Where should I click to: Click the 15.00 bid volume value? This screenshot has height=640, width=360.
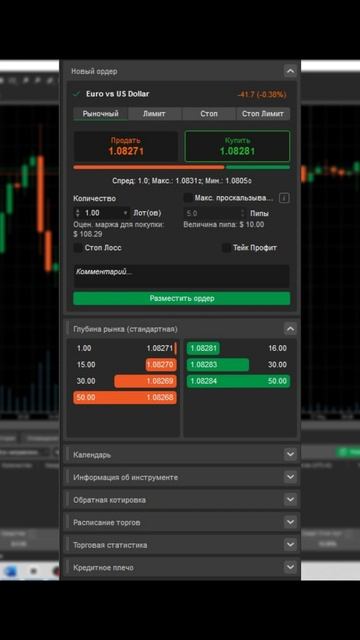pos(86,365)
